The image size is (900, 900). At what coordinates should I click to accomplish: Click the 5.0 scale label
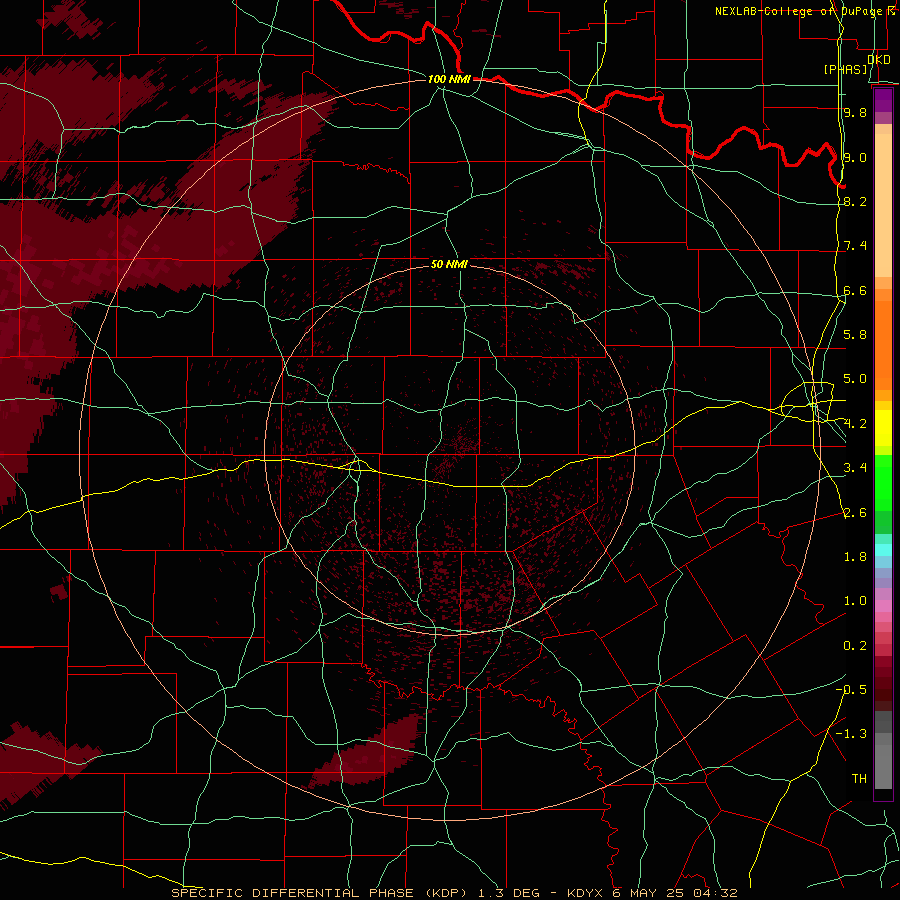click(855, 379)
